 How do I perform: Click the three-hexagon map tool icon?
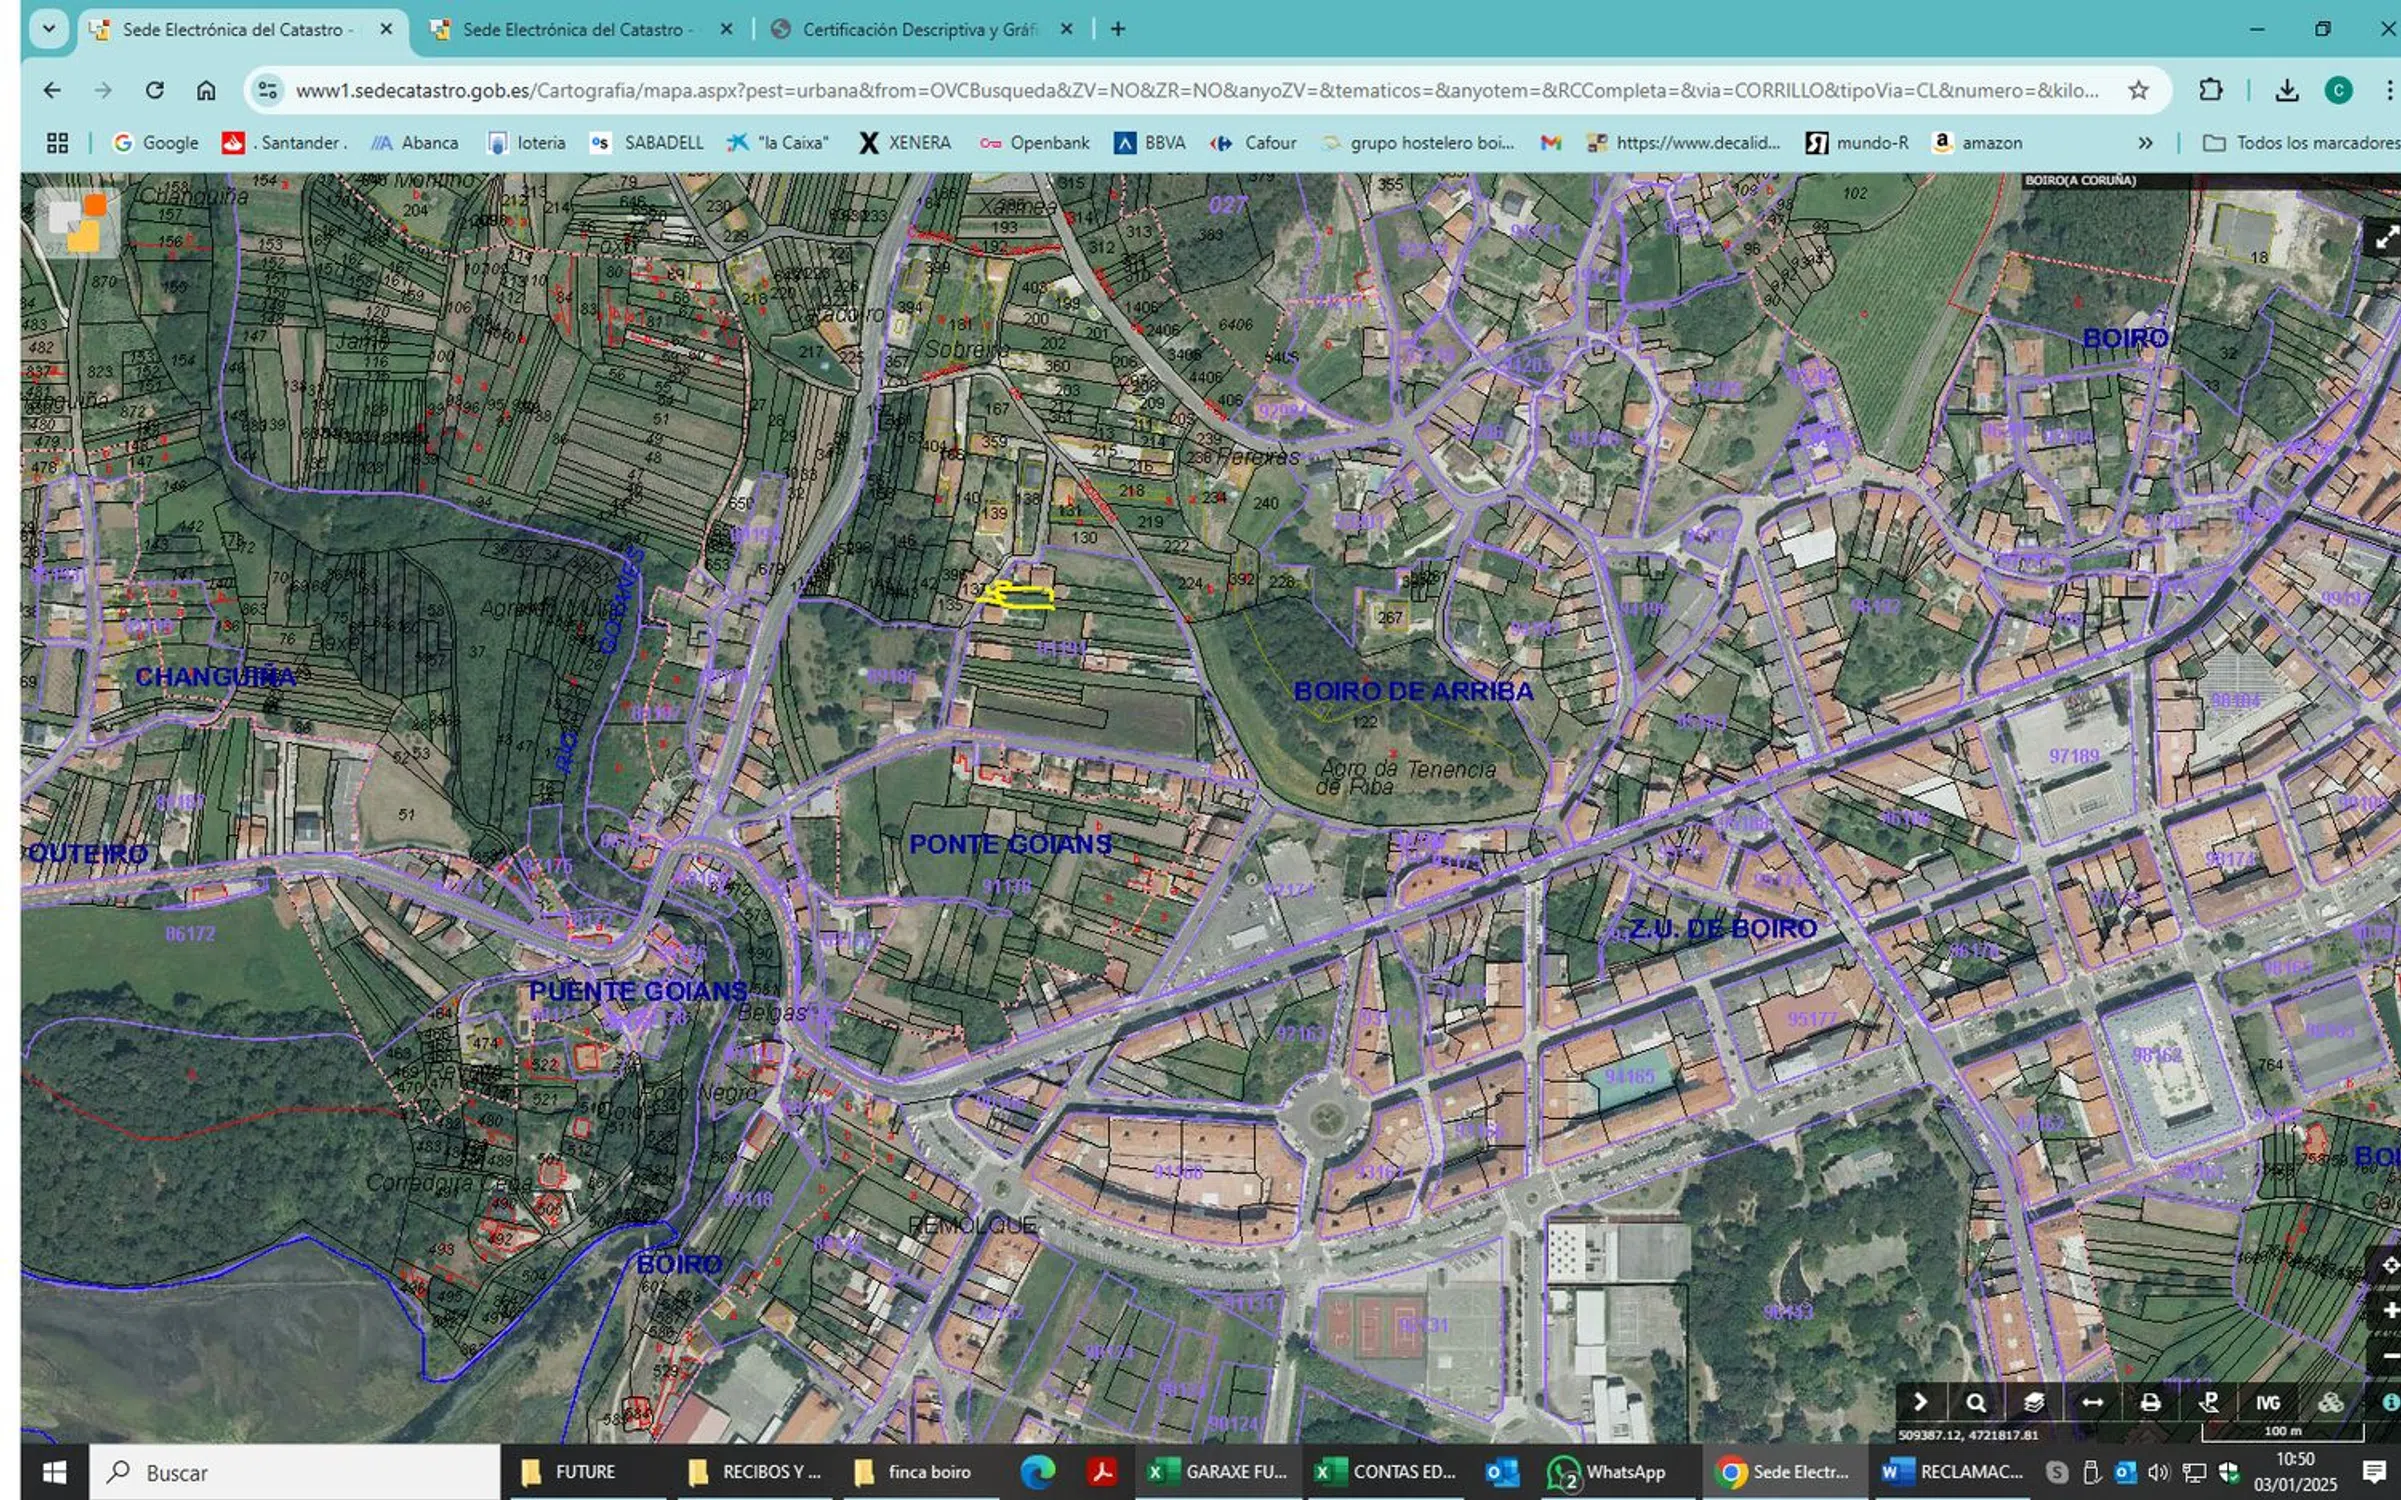coord(2330,1402)
